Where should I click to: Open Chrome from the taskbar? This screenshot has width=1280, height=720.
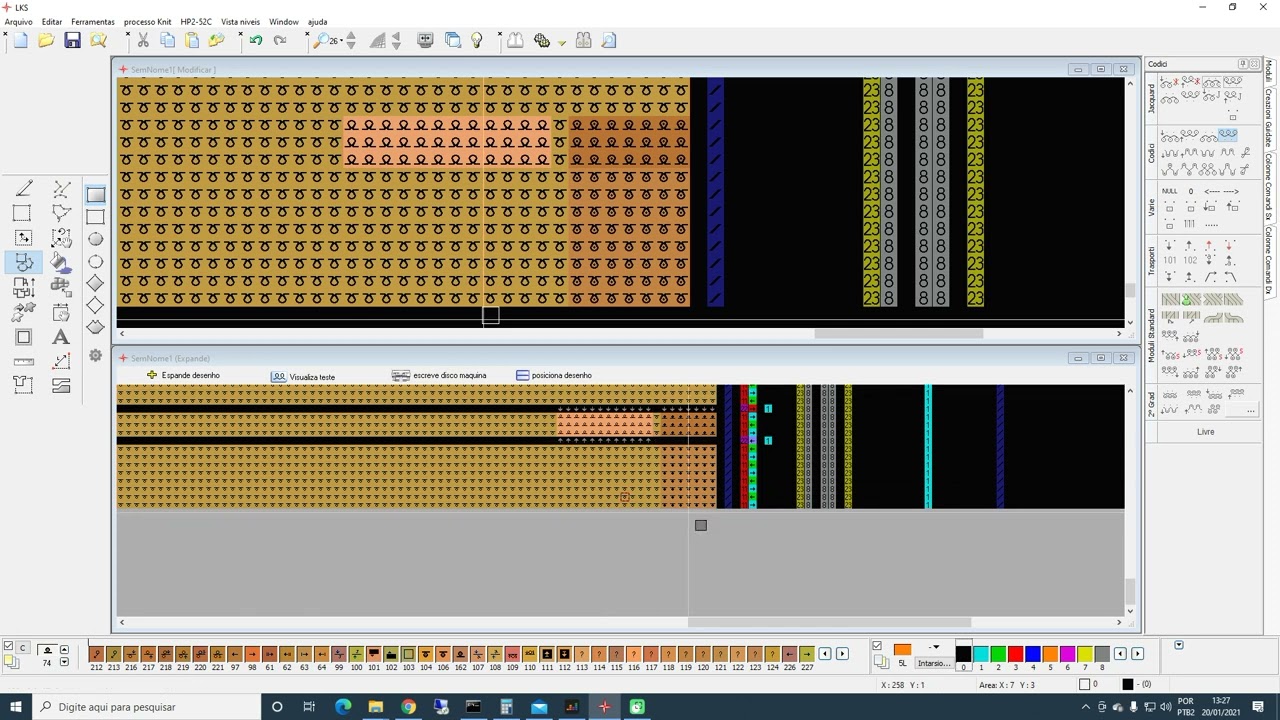[x=408, y=707]
